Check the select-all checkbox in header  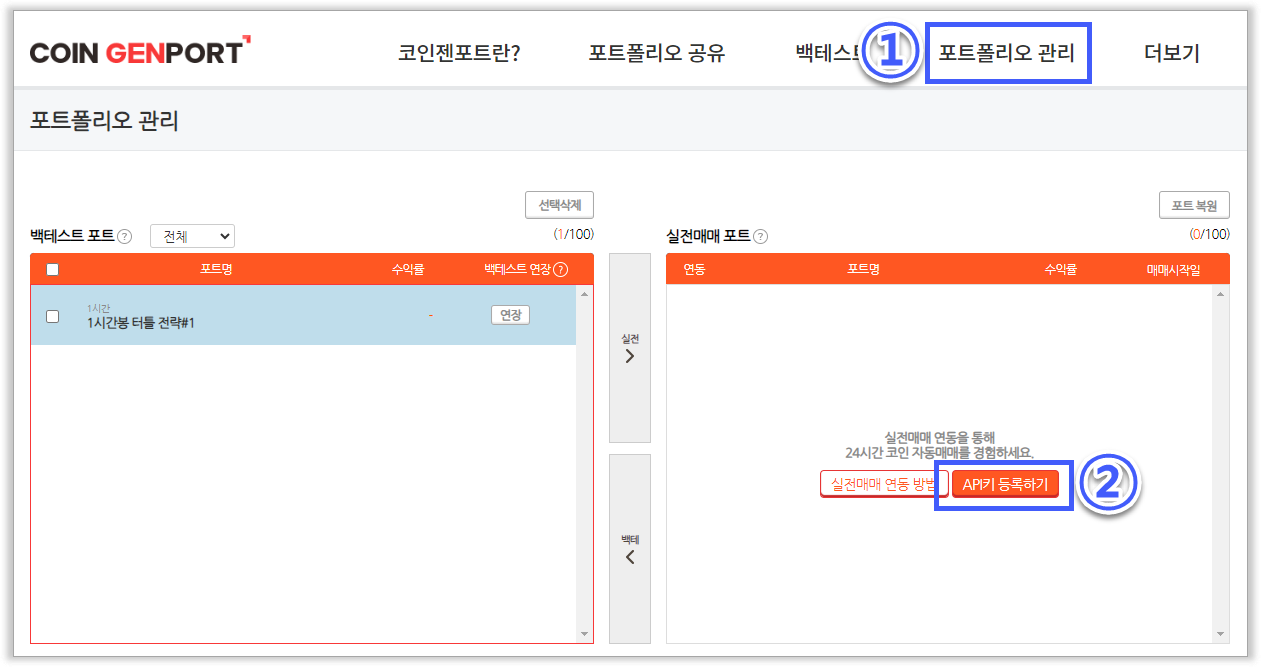click(x=53, y=269)
